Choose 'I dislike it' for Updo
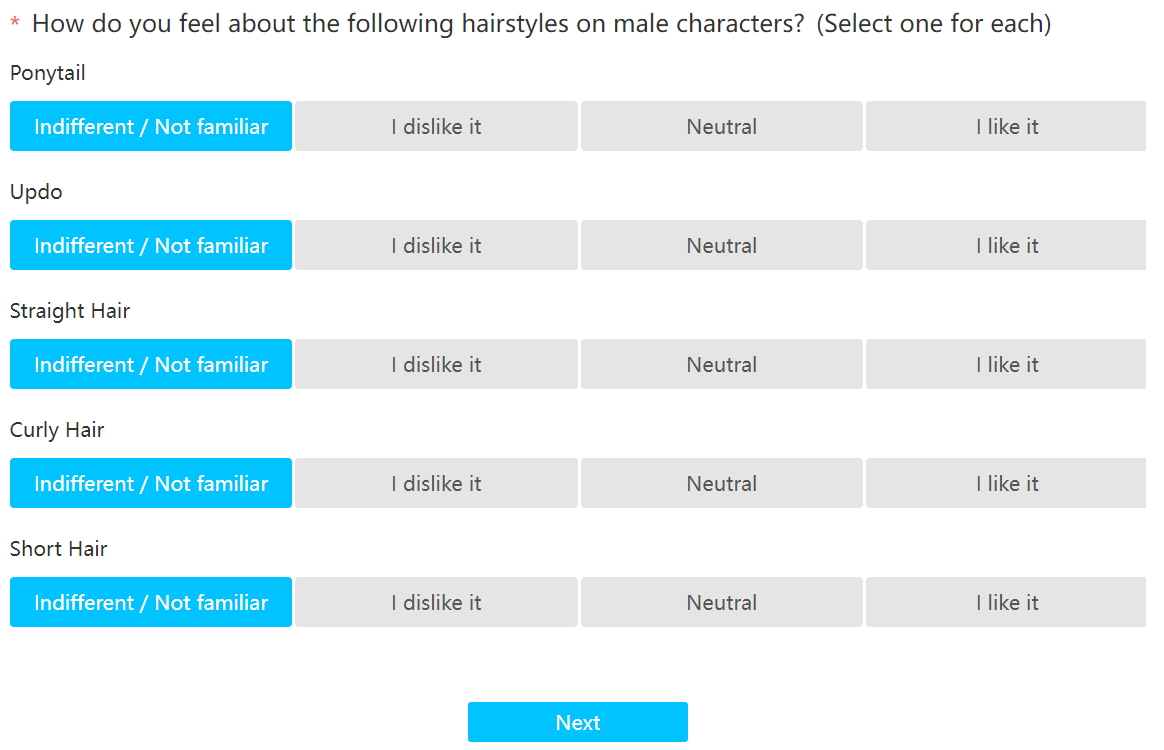 pyautogui.click(x=436, y=245)
